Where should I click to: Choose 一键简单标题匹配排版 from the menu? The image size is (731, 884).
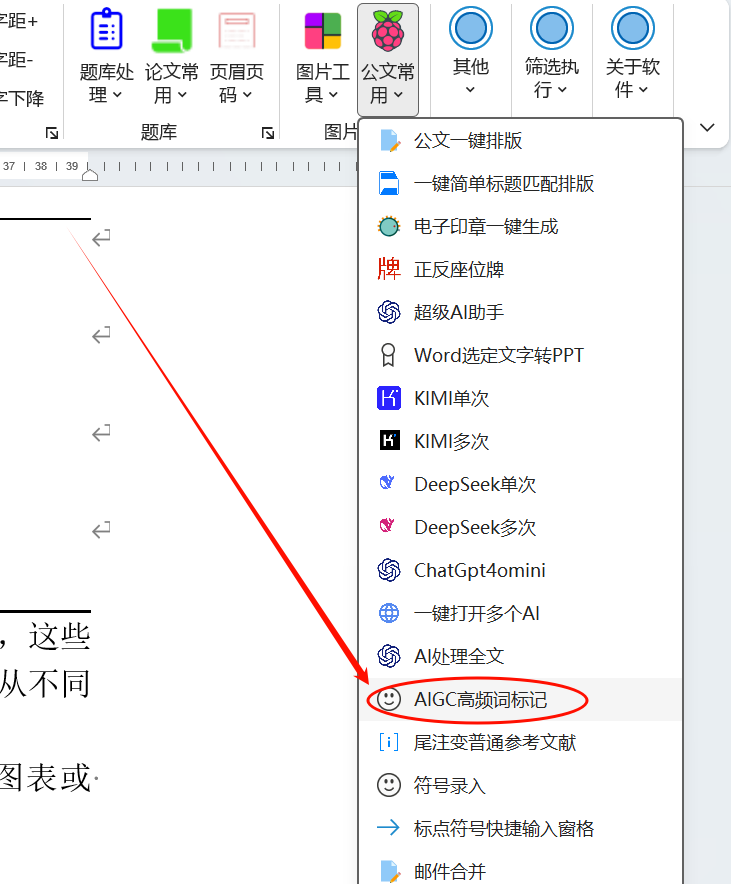[520, 183]
